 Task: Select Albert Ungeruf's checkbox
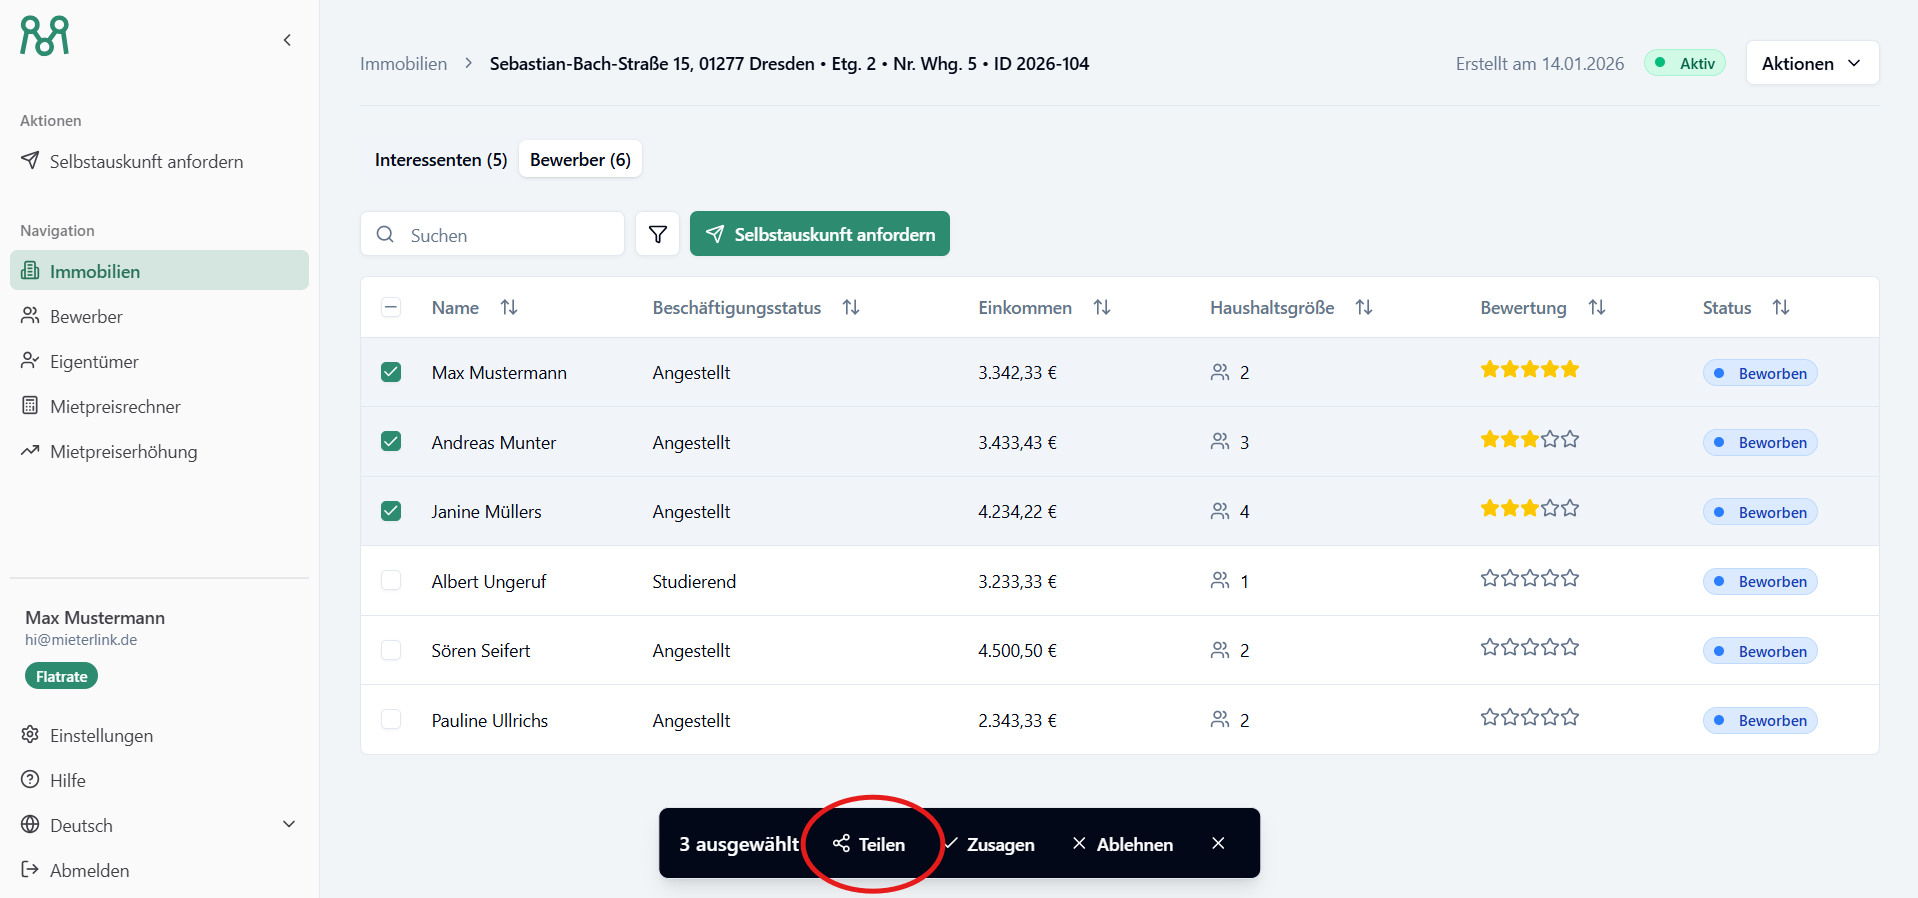[391, 581]
